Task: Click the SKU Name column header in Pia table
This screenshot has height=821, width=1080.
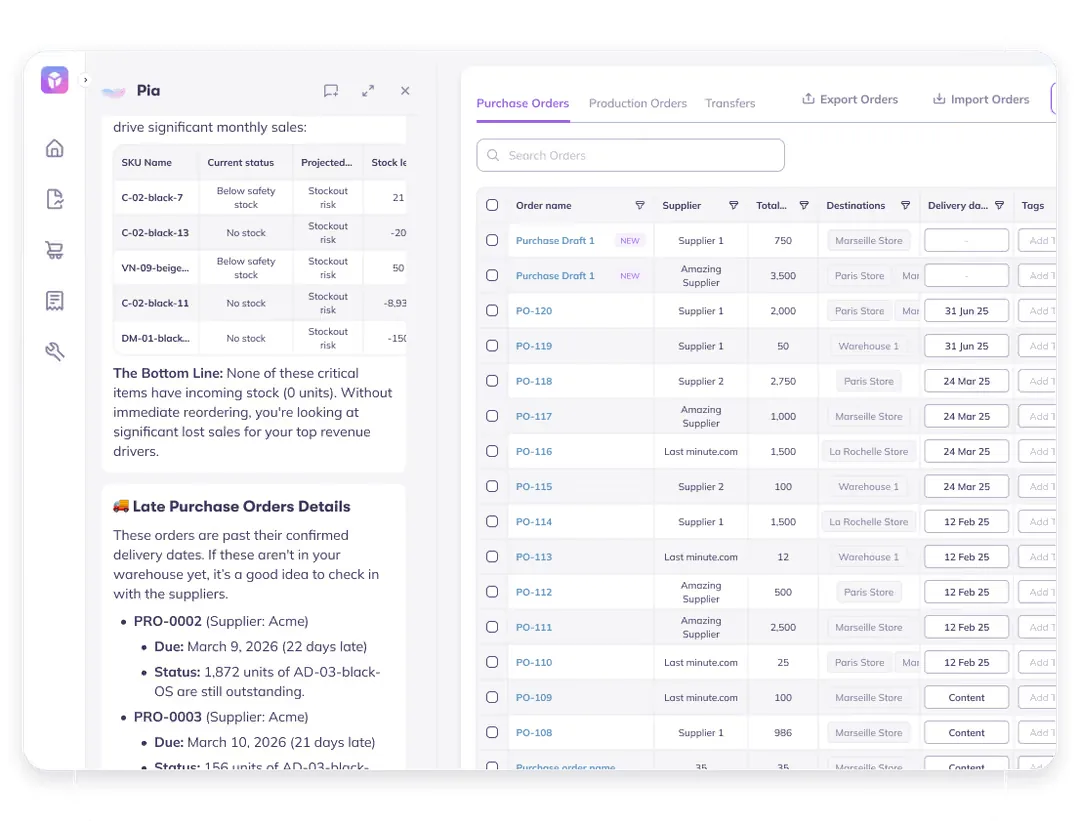Action: [x=147, y=163]
